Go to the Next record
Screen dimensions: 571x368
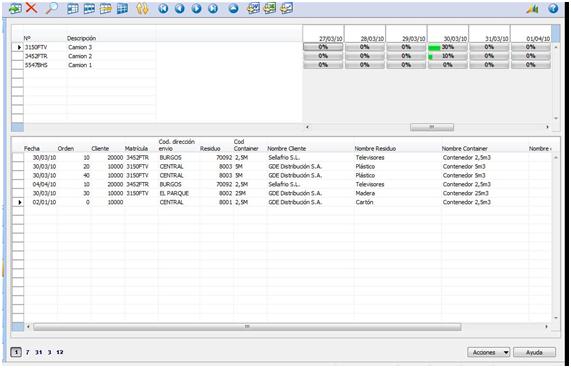pyautogui.click(x=196, y=8)
